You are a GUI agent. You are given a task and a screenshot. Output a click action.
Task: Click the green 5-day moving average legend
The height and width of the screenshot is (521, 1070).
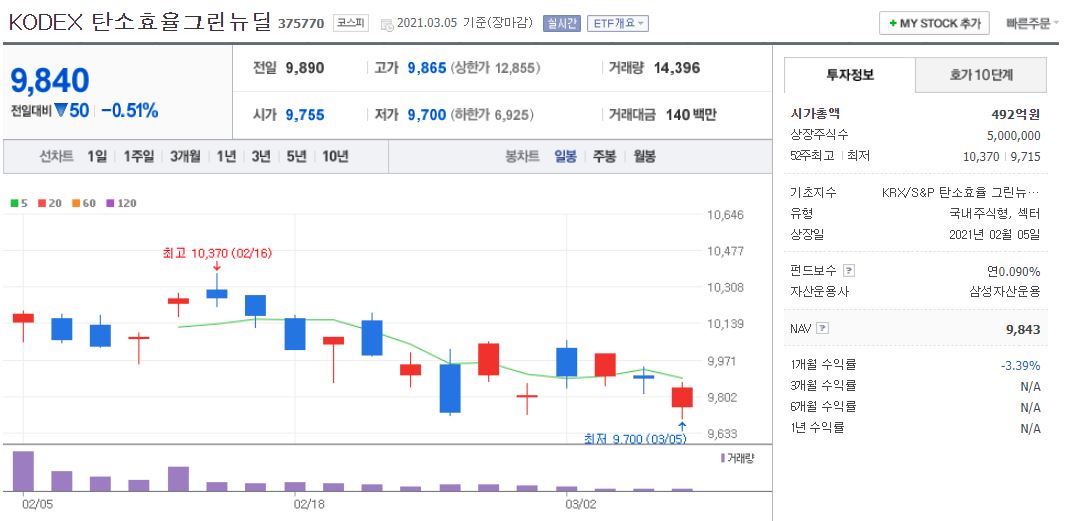19,203
